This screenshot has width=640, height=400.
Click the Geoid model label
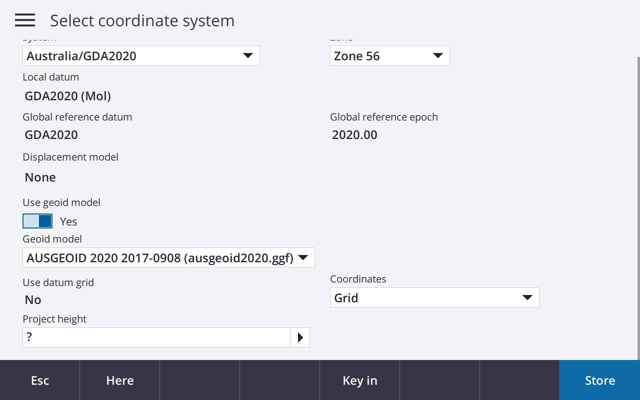pyautogui.click(x=52, y=239)
